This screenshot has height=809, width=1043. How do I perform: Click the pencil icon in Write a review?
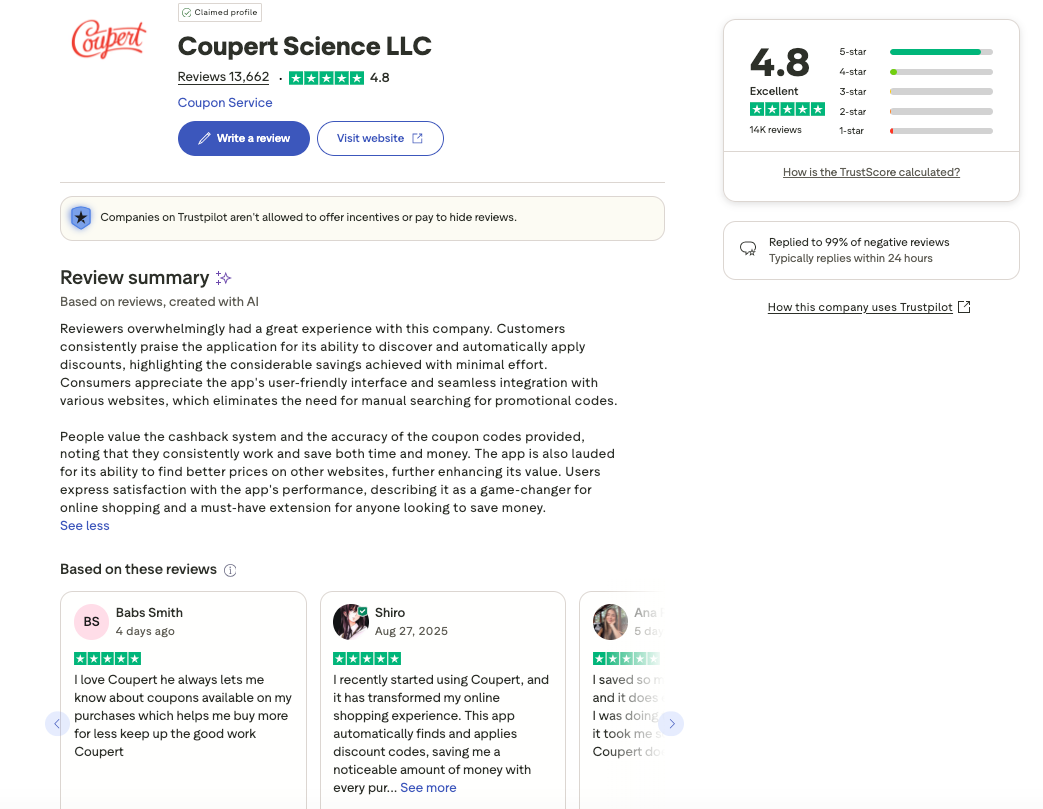[x=204, y=138]
